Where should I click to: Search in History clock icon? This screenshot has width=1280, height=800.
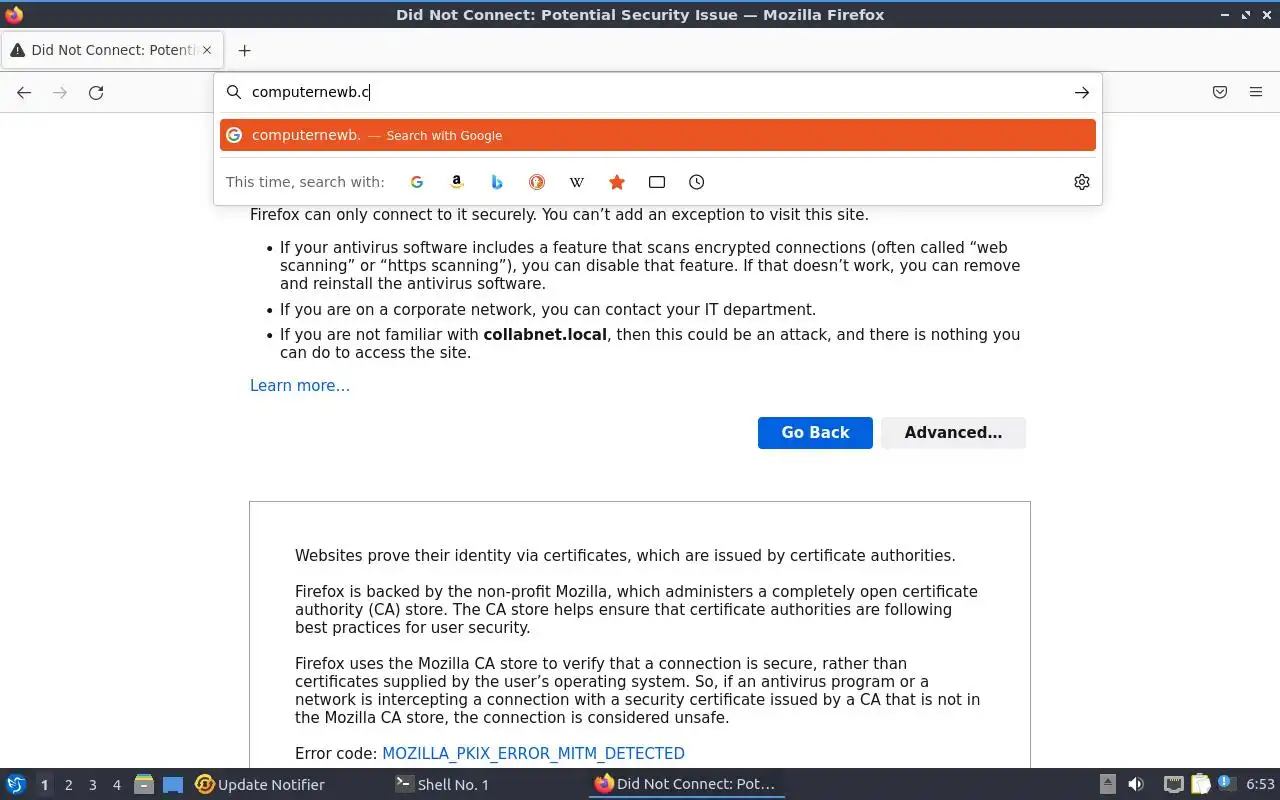[697, 182]
